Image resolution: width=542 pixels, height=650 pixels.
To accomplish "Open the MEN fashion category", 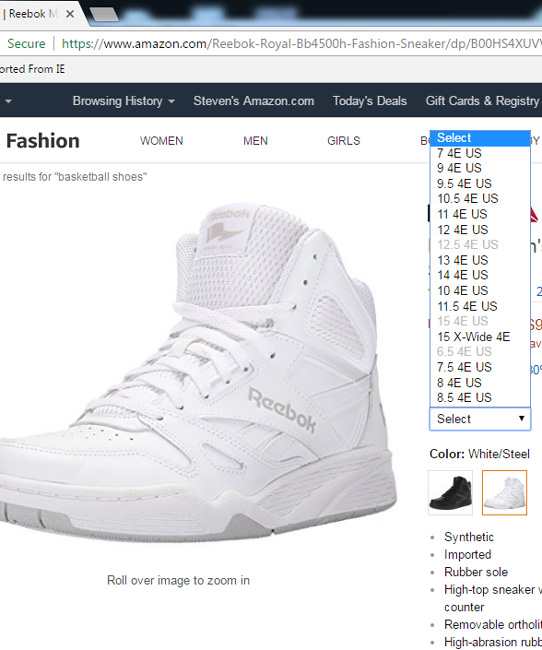I will (255, 141).
